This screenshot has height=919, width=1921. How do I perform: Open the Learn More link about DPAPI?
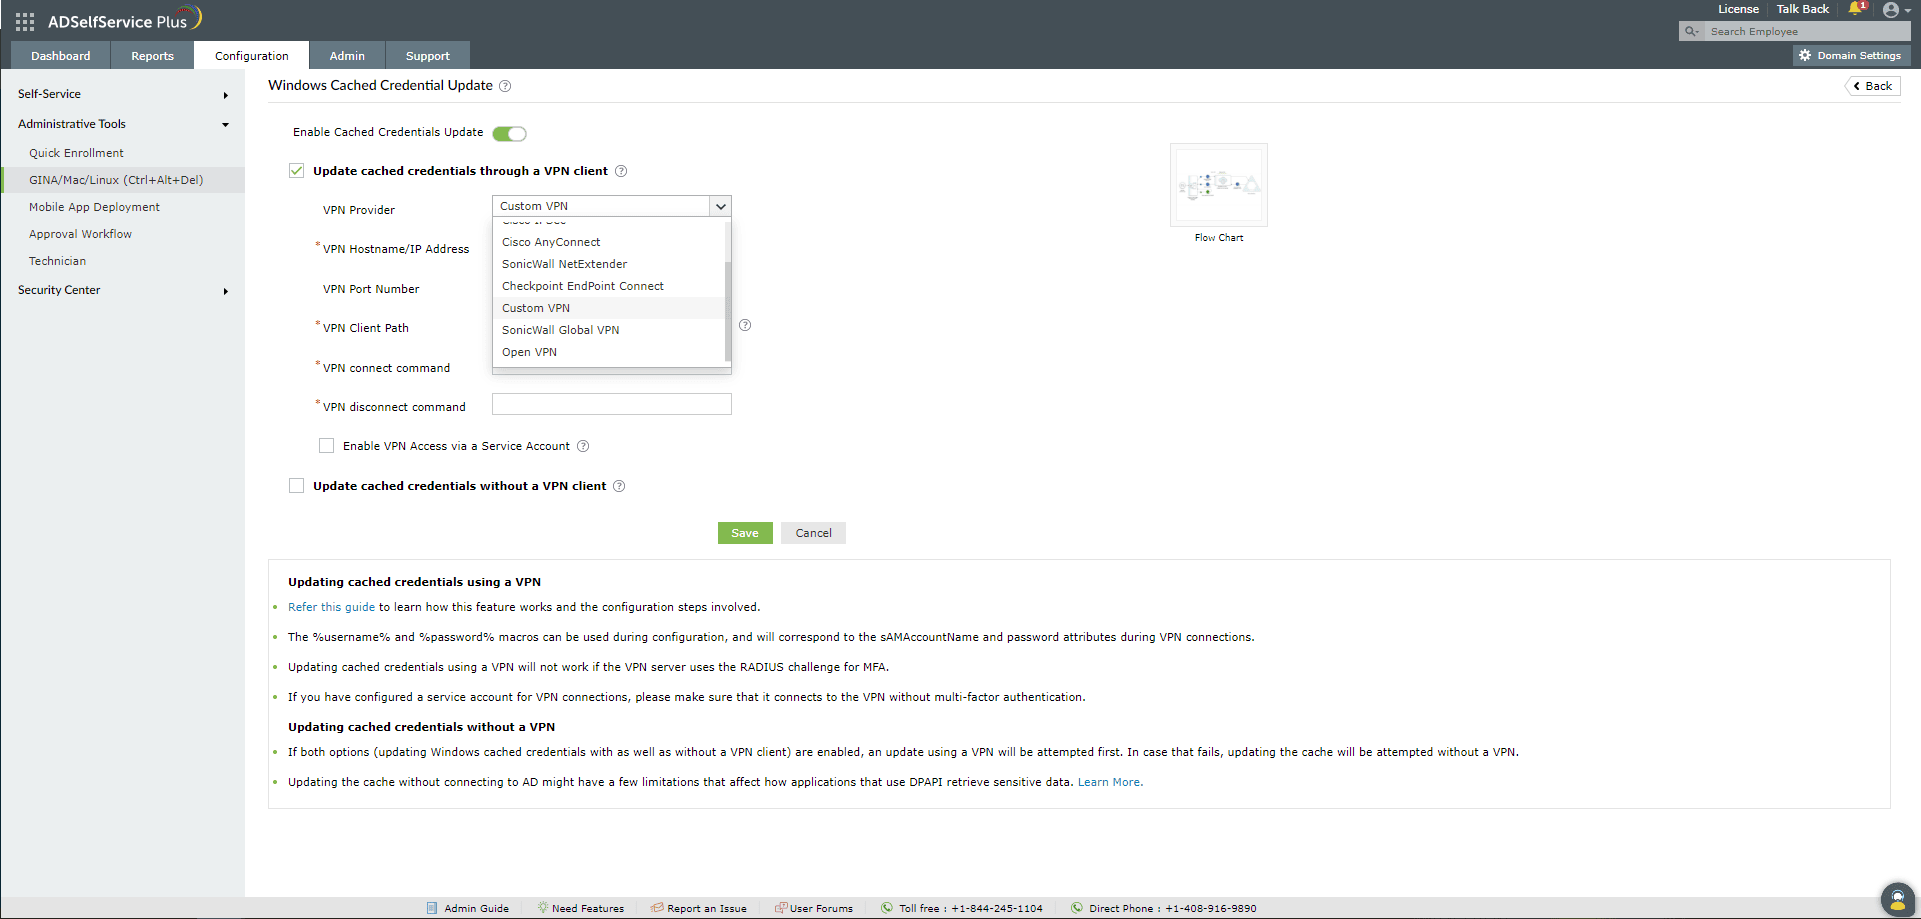[x=1110, y=782]
